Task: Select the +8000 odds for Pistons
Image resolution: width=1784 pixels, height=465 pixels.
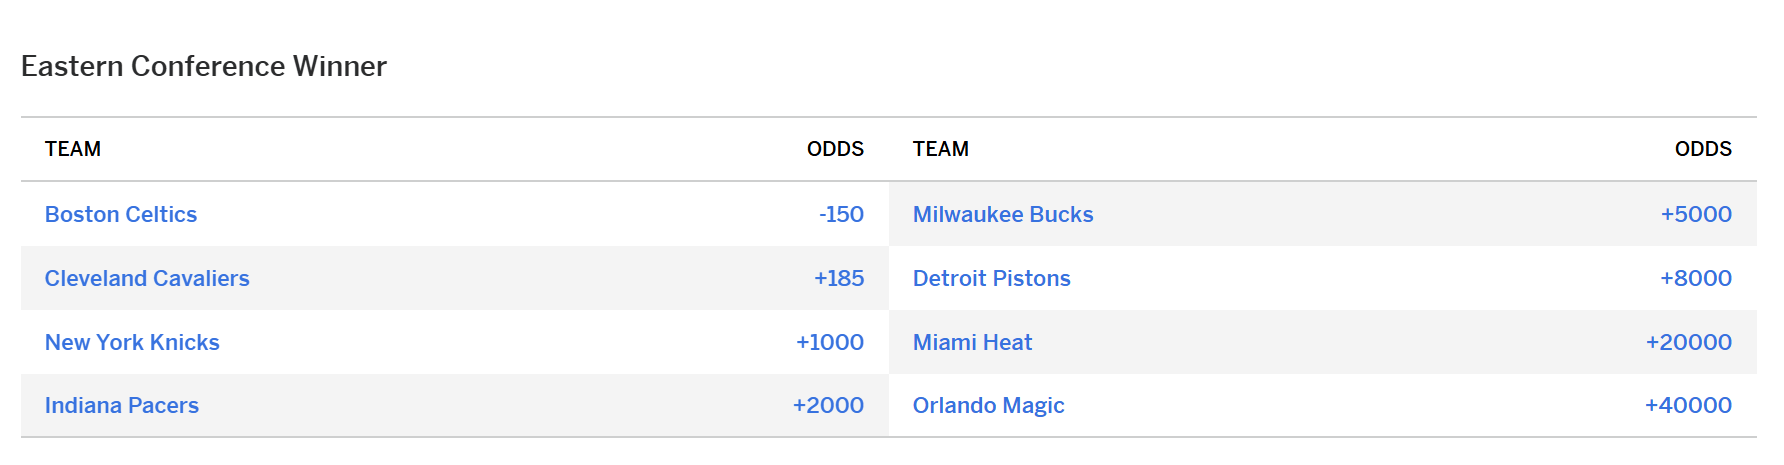Action: (1696, 278)
